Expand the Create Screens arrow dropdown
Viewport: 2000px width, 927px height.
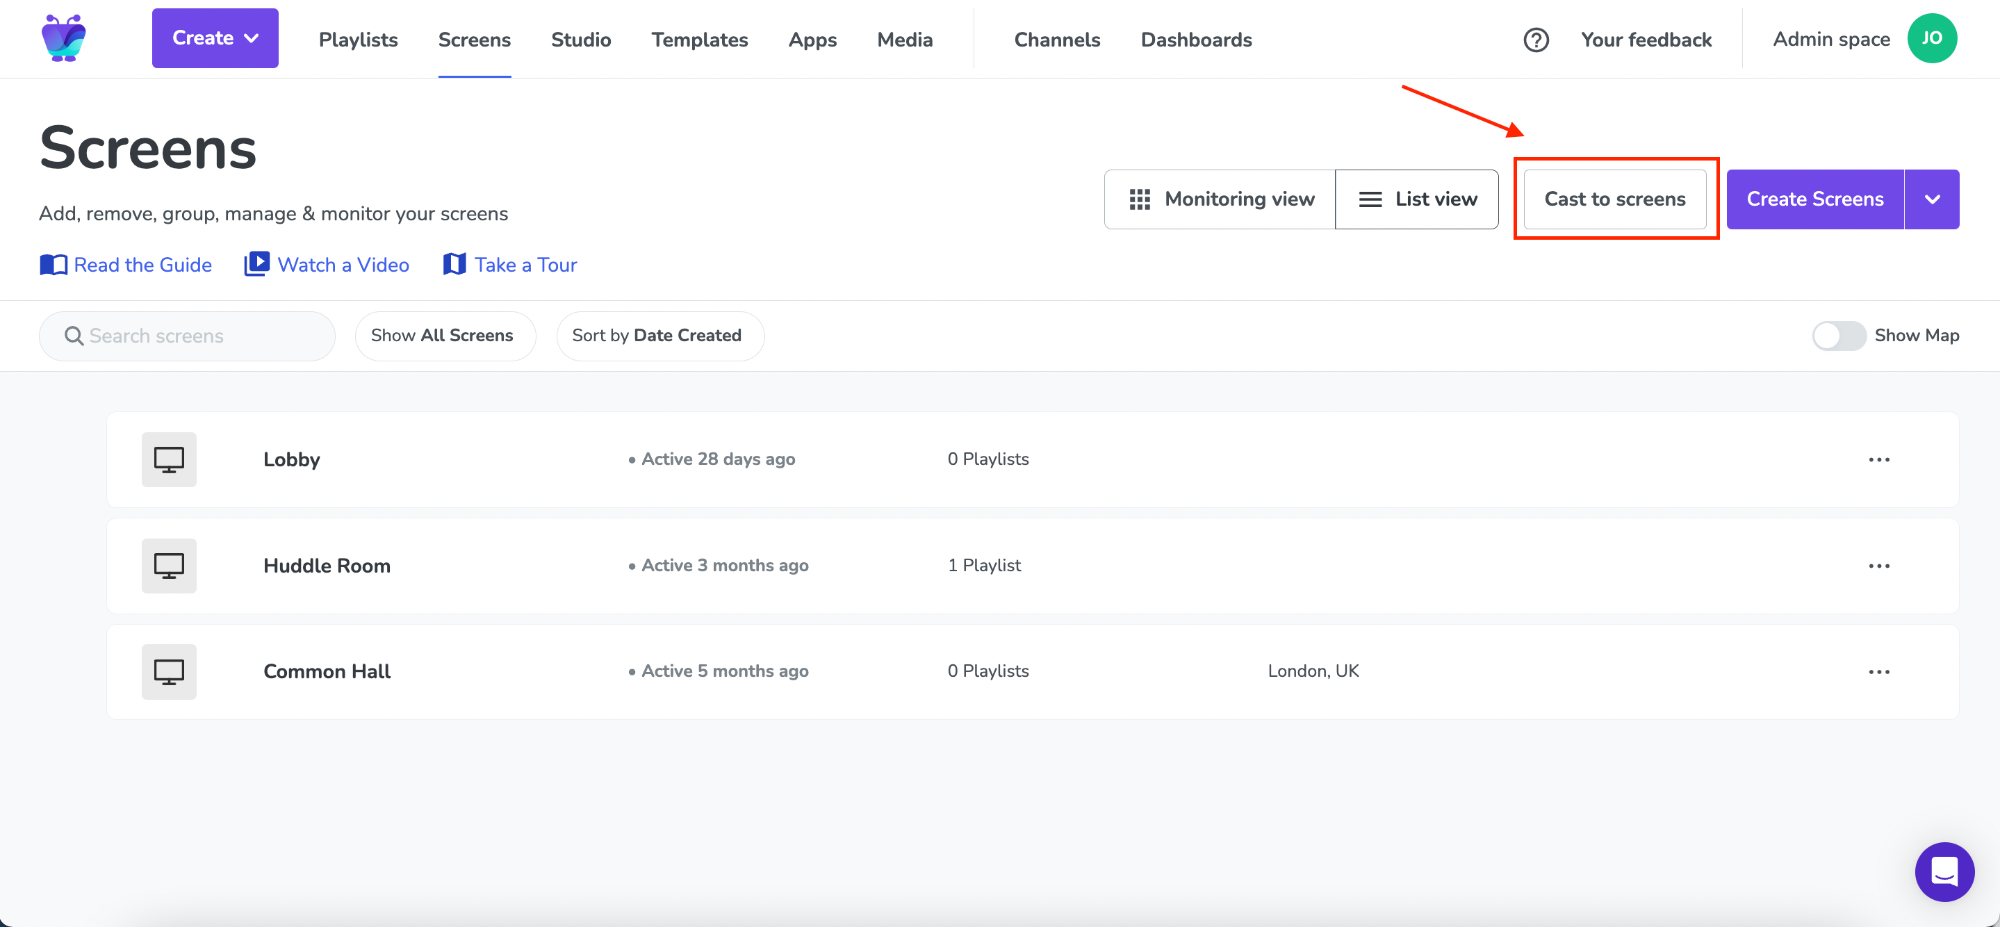point(1932,199)
